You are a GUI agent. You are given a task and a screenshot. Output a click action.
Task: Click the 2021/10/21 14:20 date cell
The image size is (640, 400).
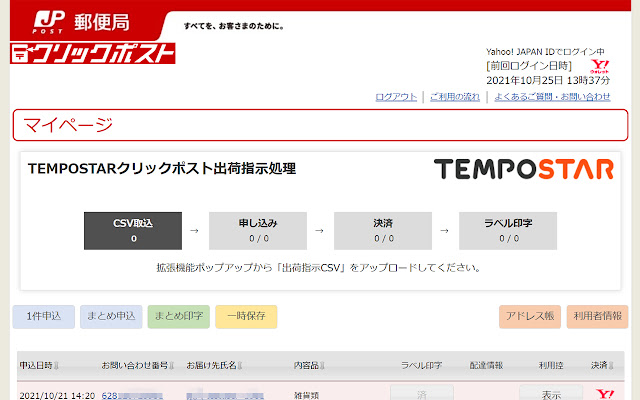pos(57,396)
